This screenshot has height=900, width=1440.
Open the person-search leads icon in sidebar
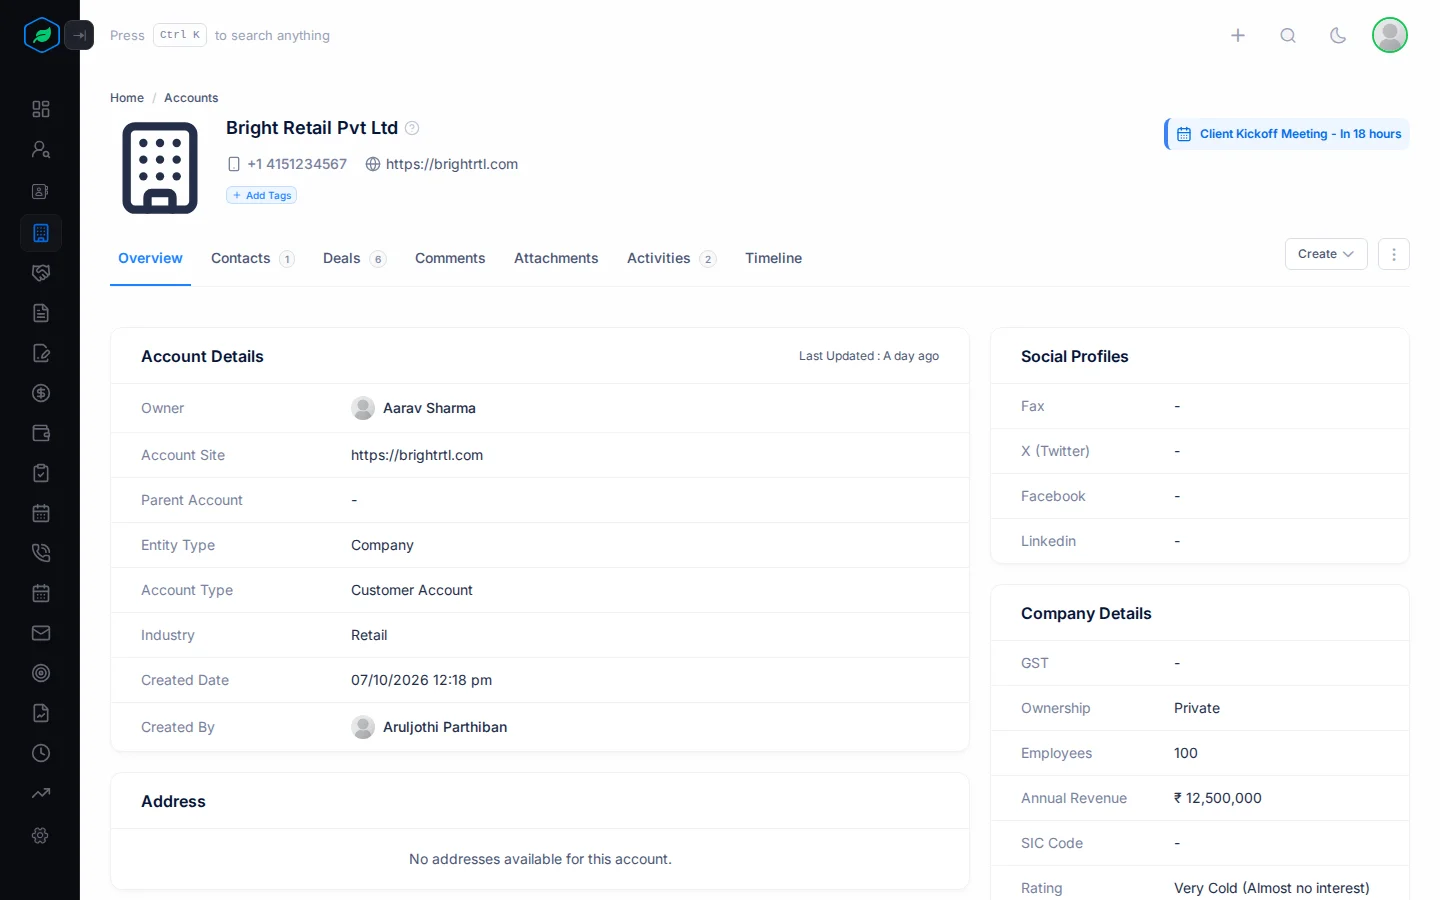tap(41, 150)
